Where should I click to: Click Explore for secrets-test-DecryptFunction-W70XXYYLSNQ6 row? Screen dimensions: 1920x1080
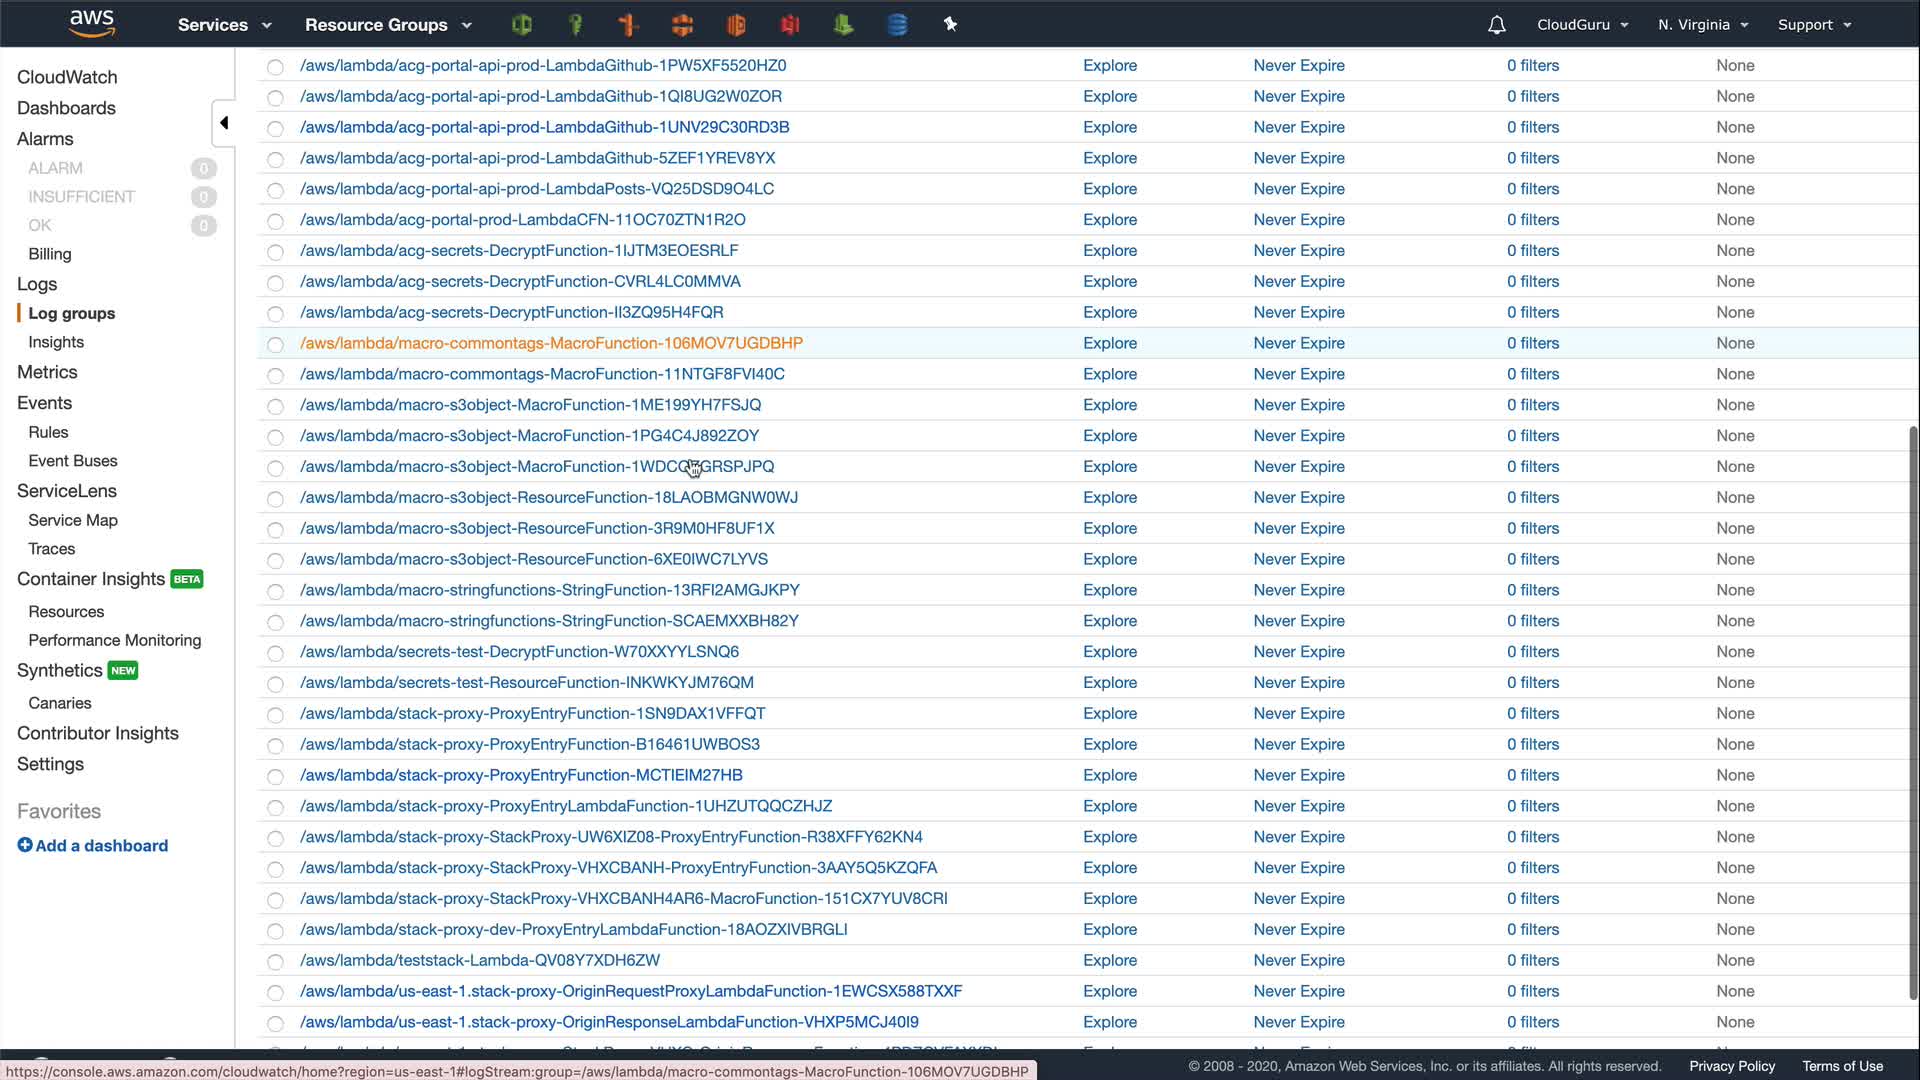point(1110,652)
